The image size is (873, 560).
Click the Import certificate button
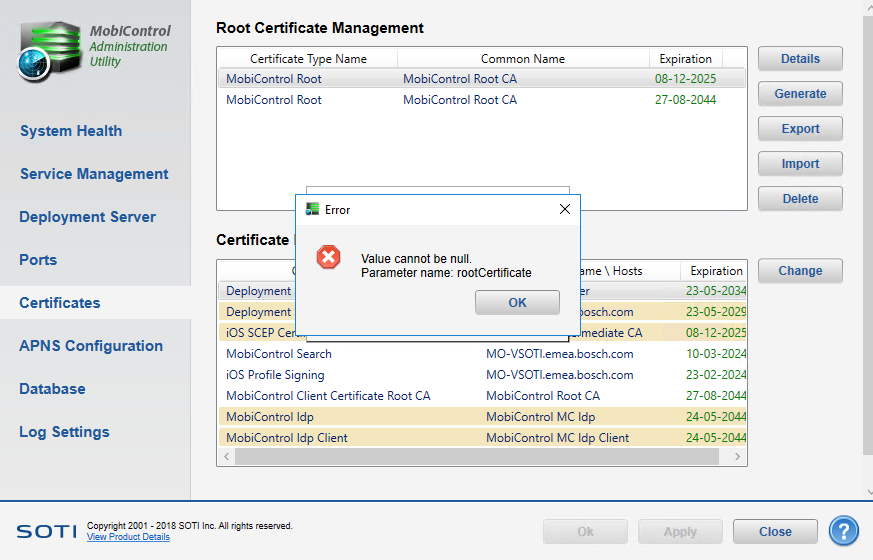(800, 164)
